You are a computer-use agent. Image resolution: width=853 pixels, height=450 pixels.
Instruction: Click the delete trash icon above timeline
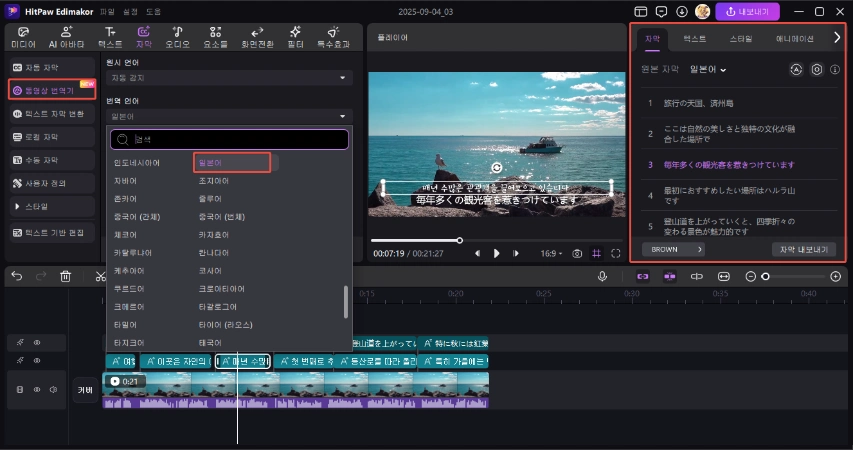66,276
